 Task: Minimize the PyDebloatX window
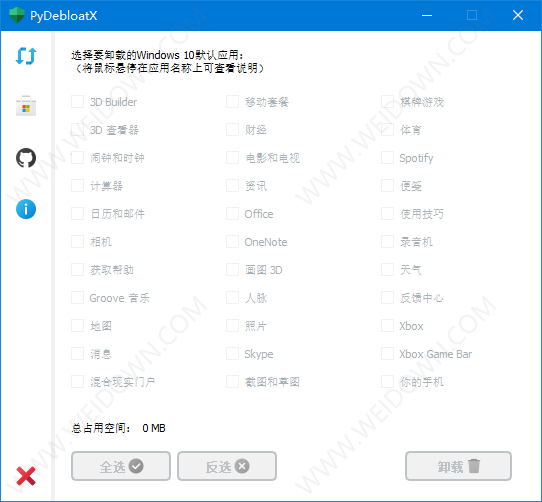point(427,15)
